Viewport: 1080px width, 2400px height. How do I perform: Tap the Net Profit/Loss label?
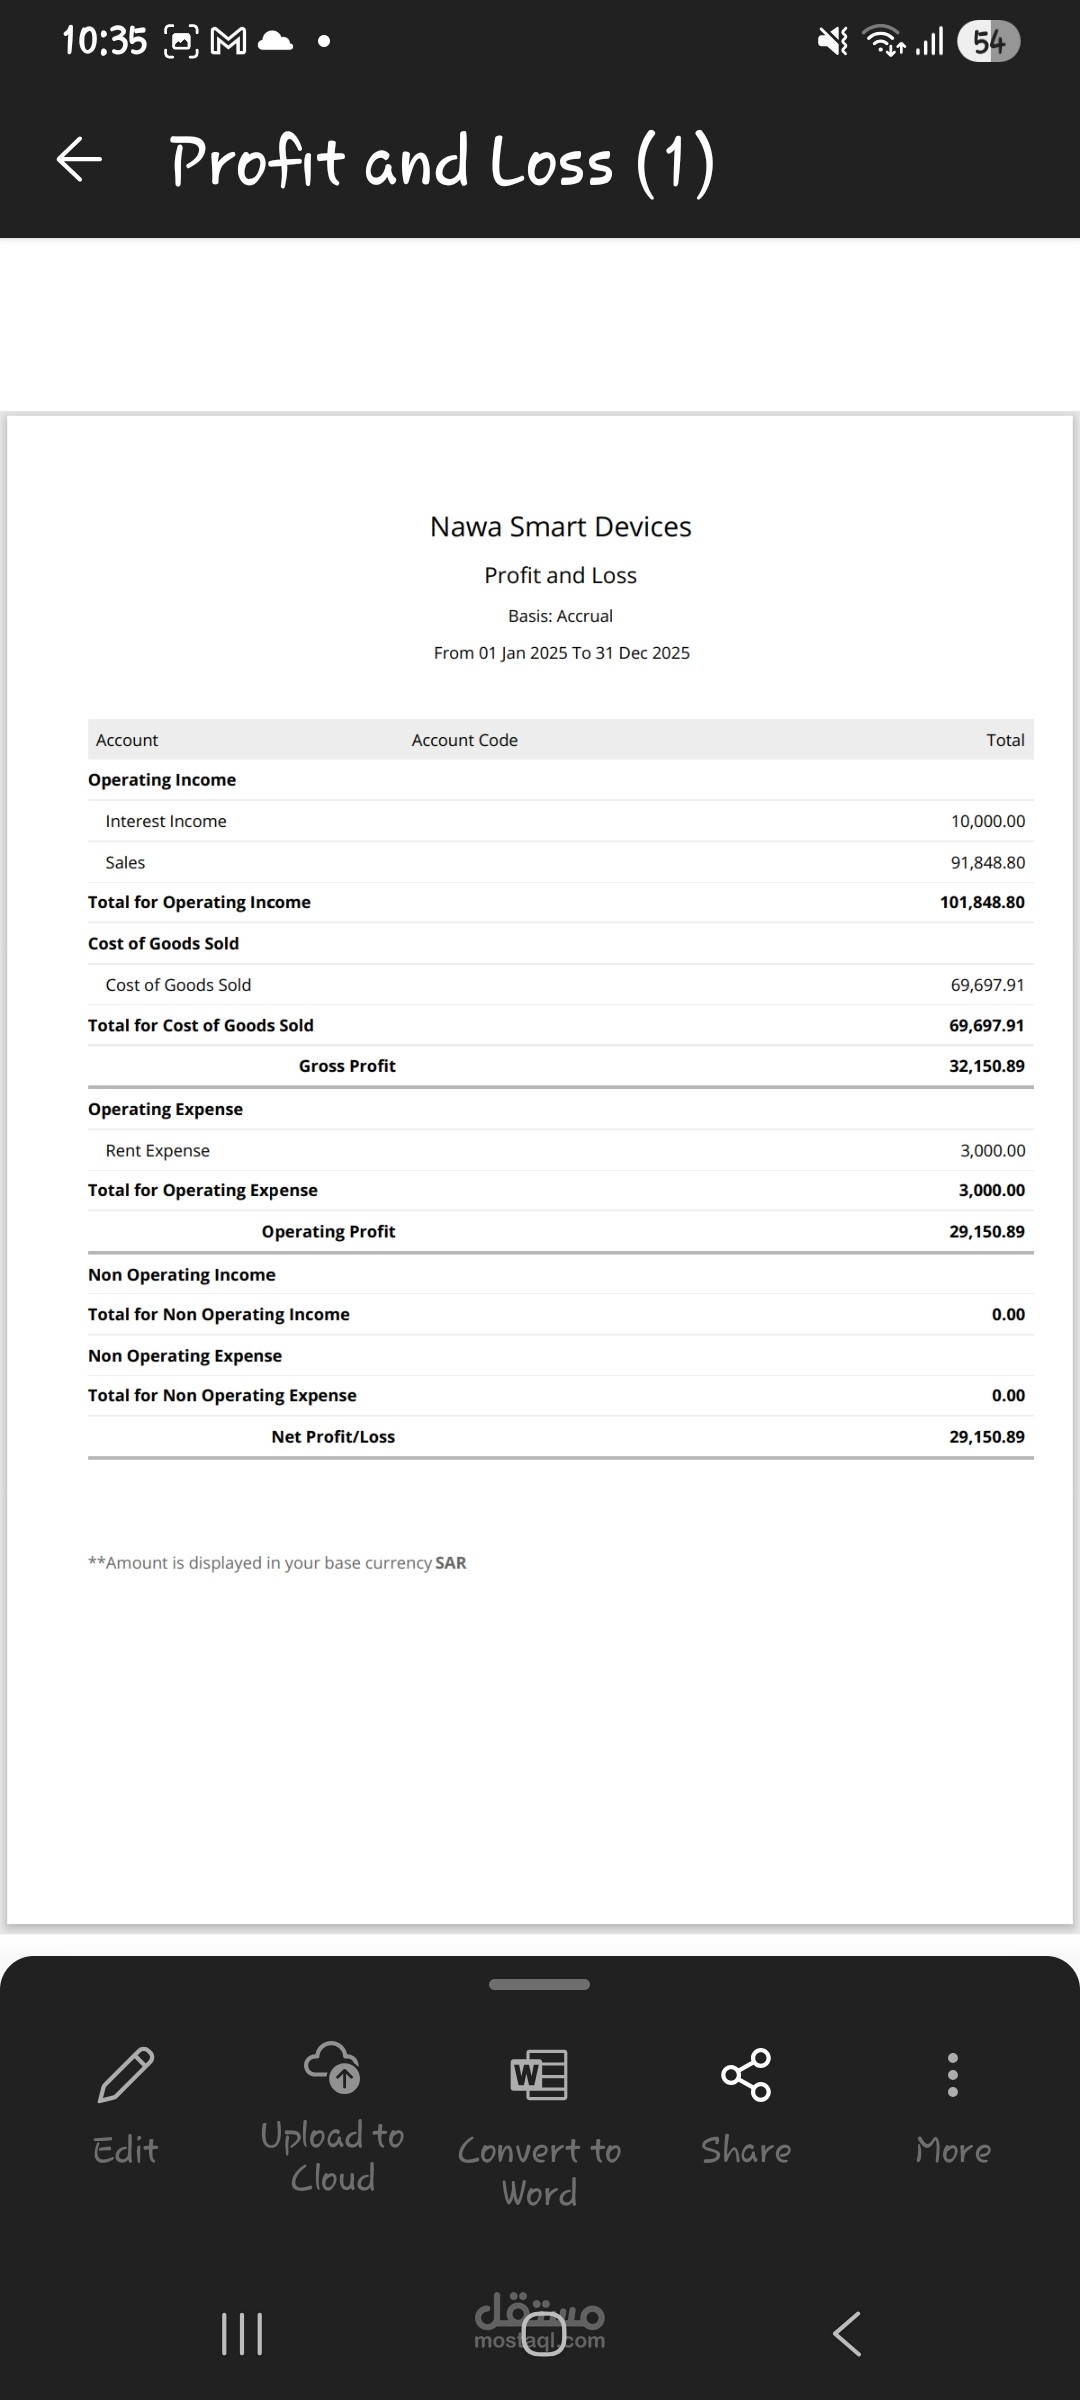[x=333, y=1437]
